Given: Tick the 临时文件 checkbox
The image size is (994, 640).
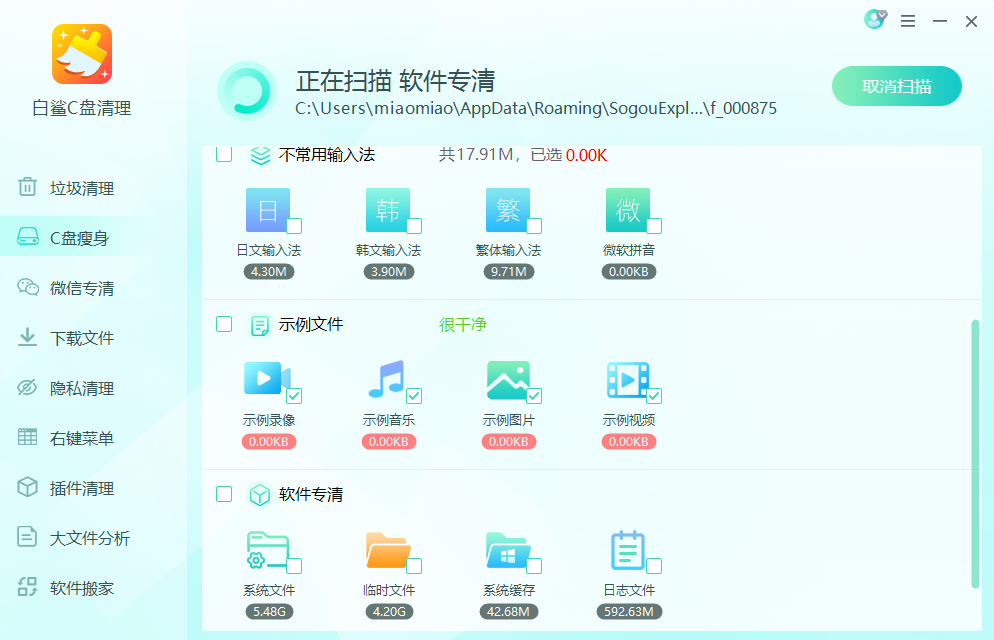Looking at the screenshot, I should [414, 566].
